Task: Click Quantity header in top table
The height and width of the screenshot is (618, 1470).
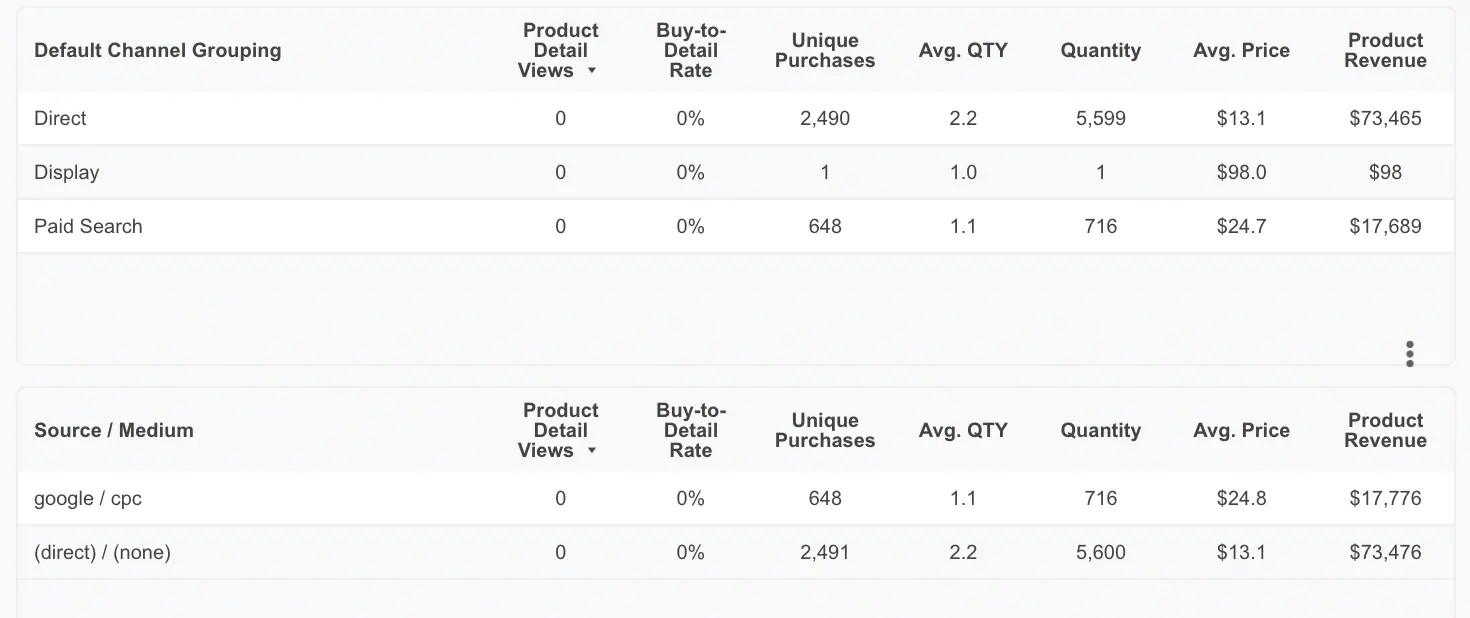Action: coord(1101,51)
